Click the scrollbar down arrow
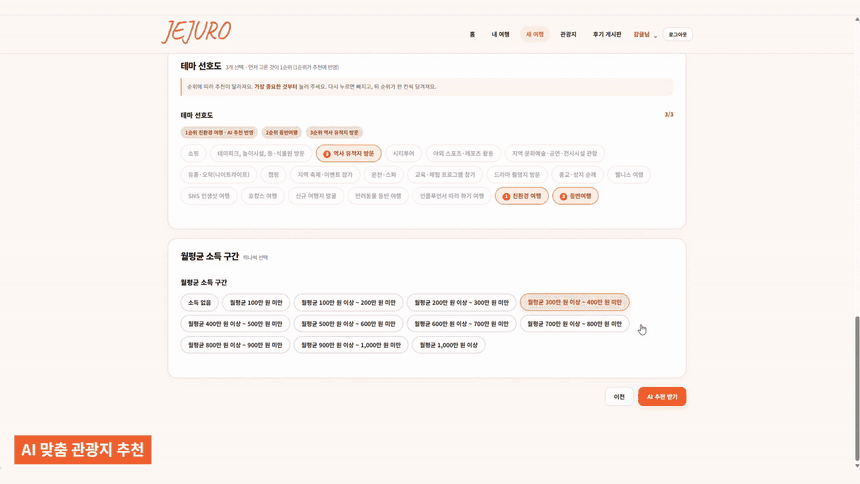This screenshot has height=484, width=860. (x=857, y=466)
